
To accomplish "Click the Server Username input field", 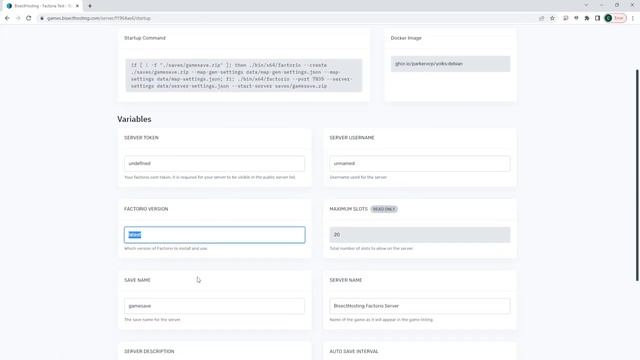I will coord(420,163).
